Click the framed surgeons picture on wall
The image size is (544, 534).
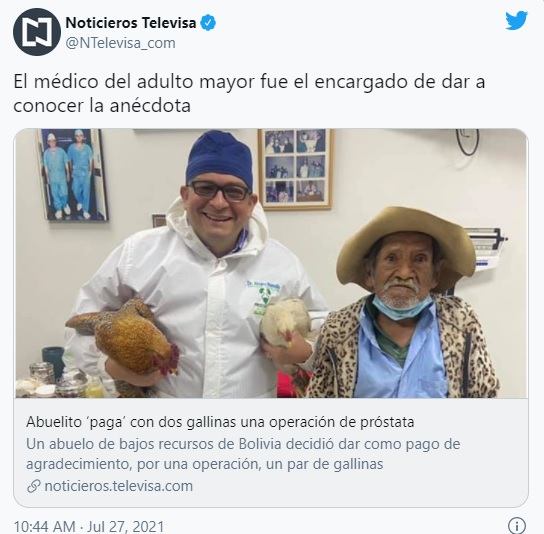click(71, 175)
